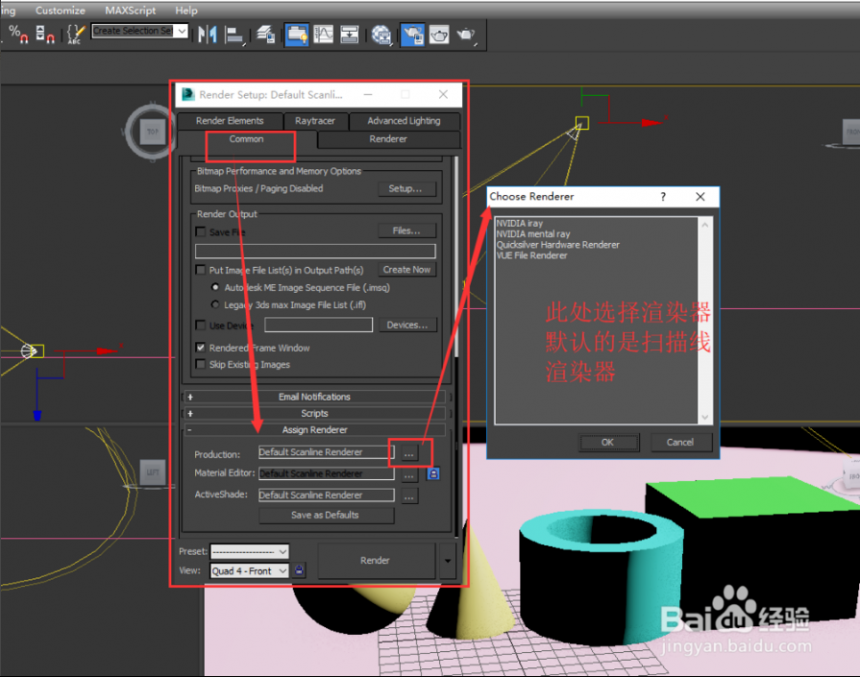Click Cancel in Choose Renderer
Viewport: 860px width, 677px height.
coord(681,442)
